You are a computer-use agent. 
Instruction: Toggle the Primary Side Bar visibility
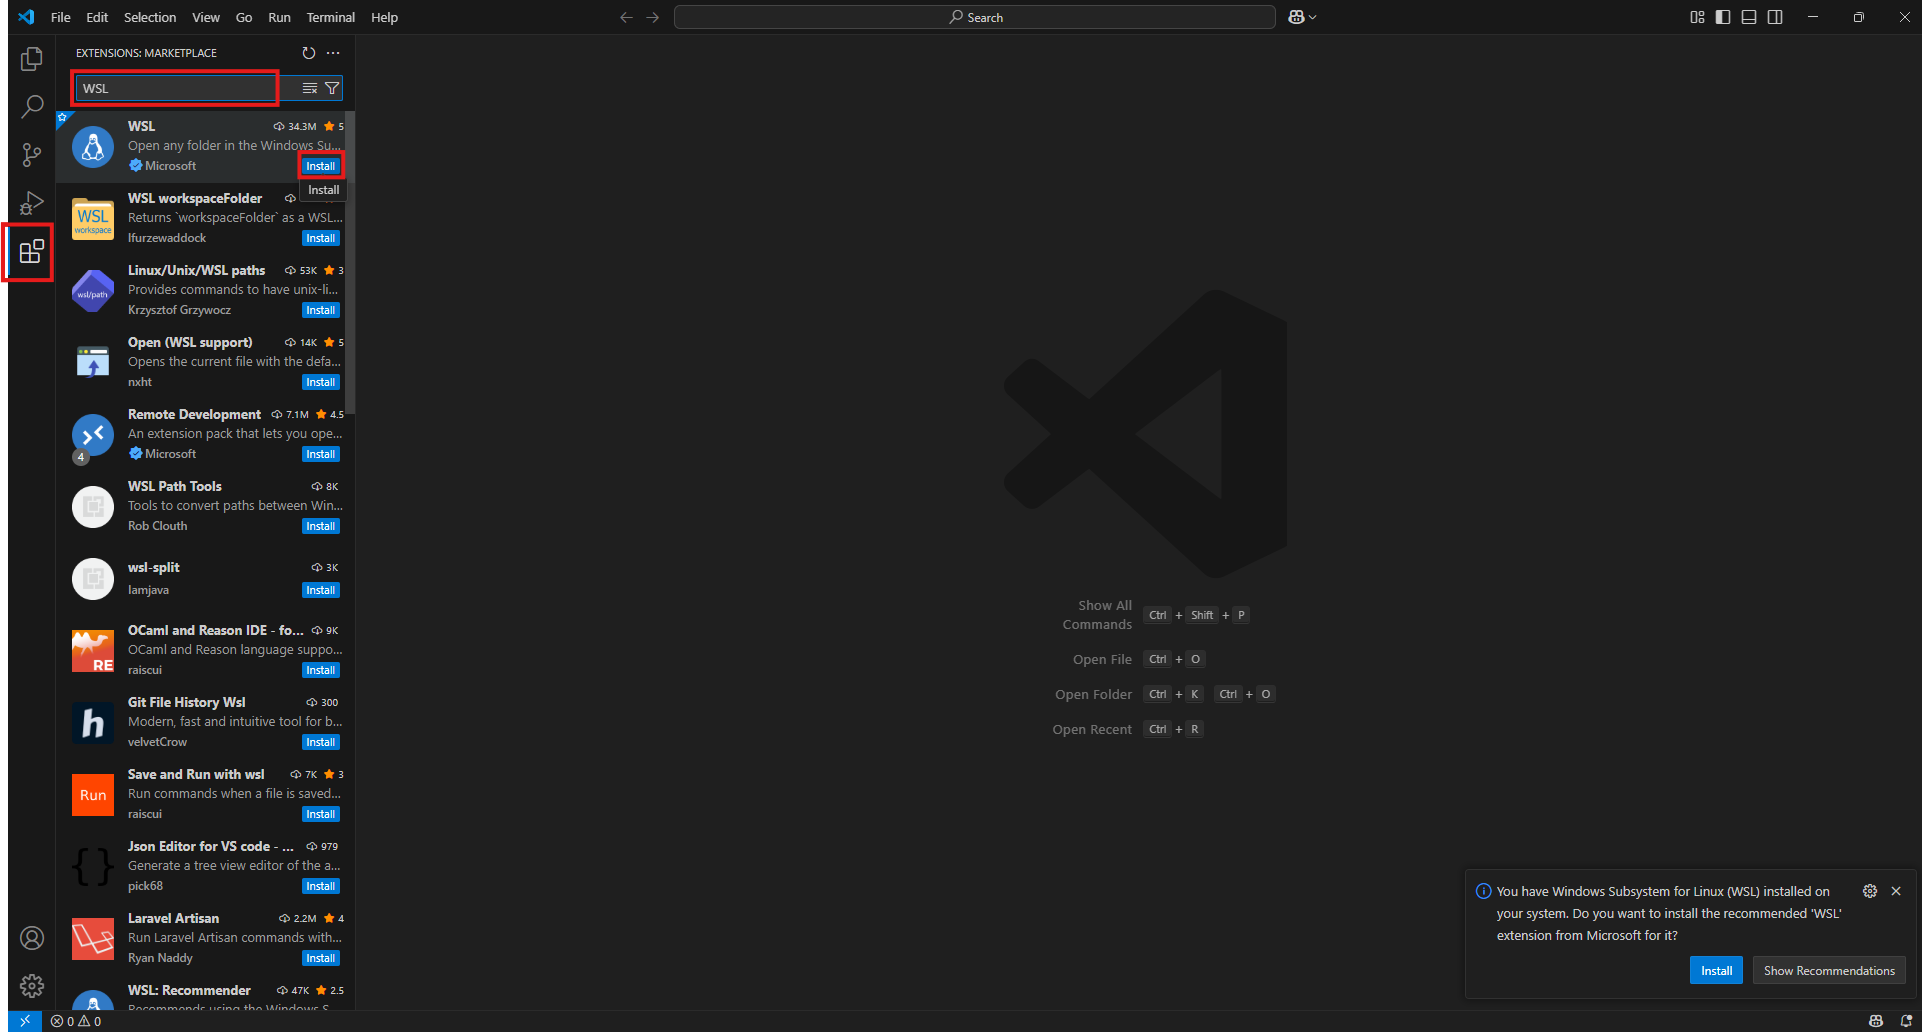(x=1722, y=17)
